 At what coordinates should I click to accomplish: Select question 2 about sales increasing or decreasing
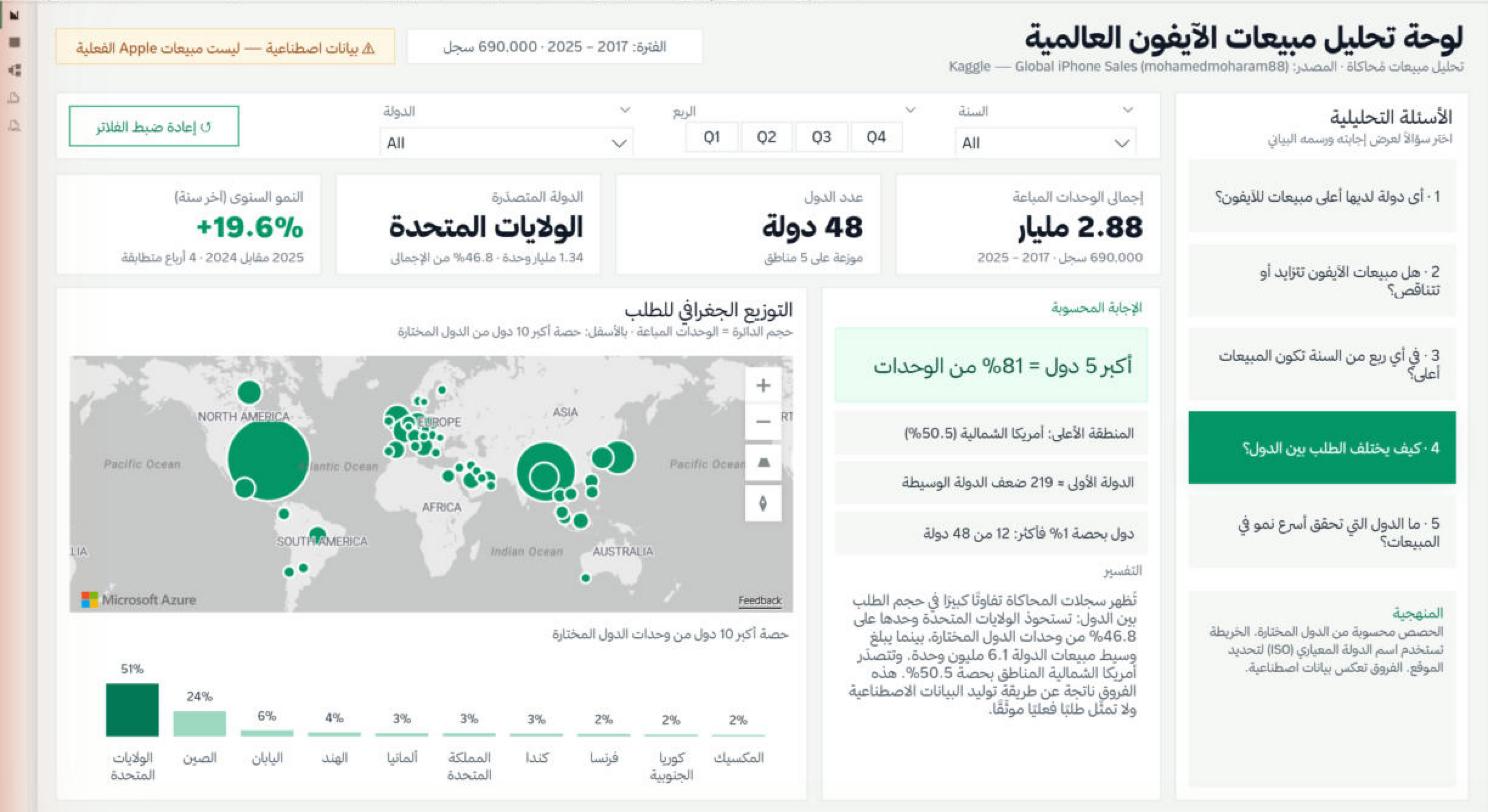click(x=1322, y=280)
